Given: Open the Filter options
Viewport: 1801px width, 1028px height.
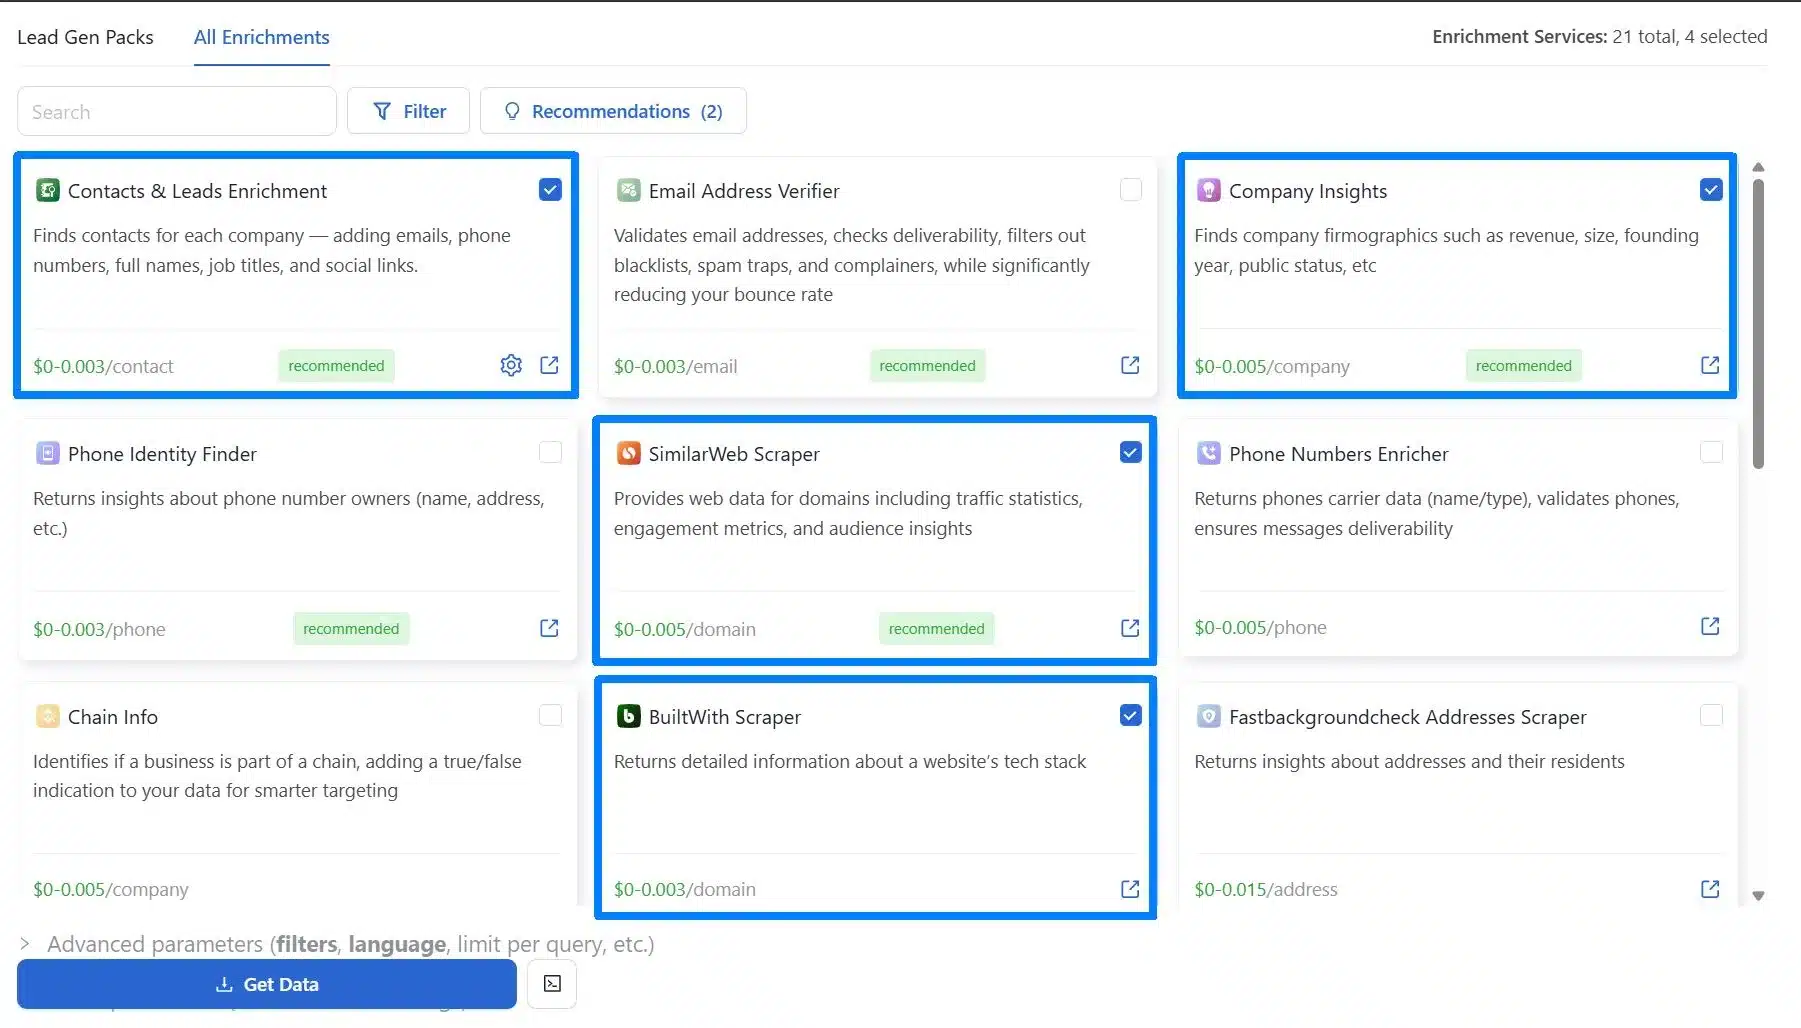Looking at the screenshot, I should [408, 111].
